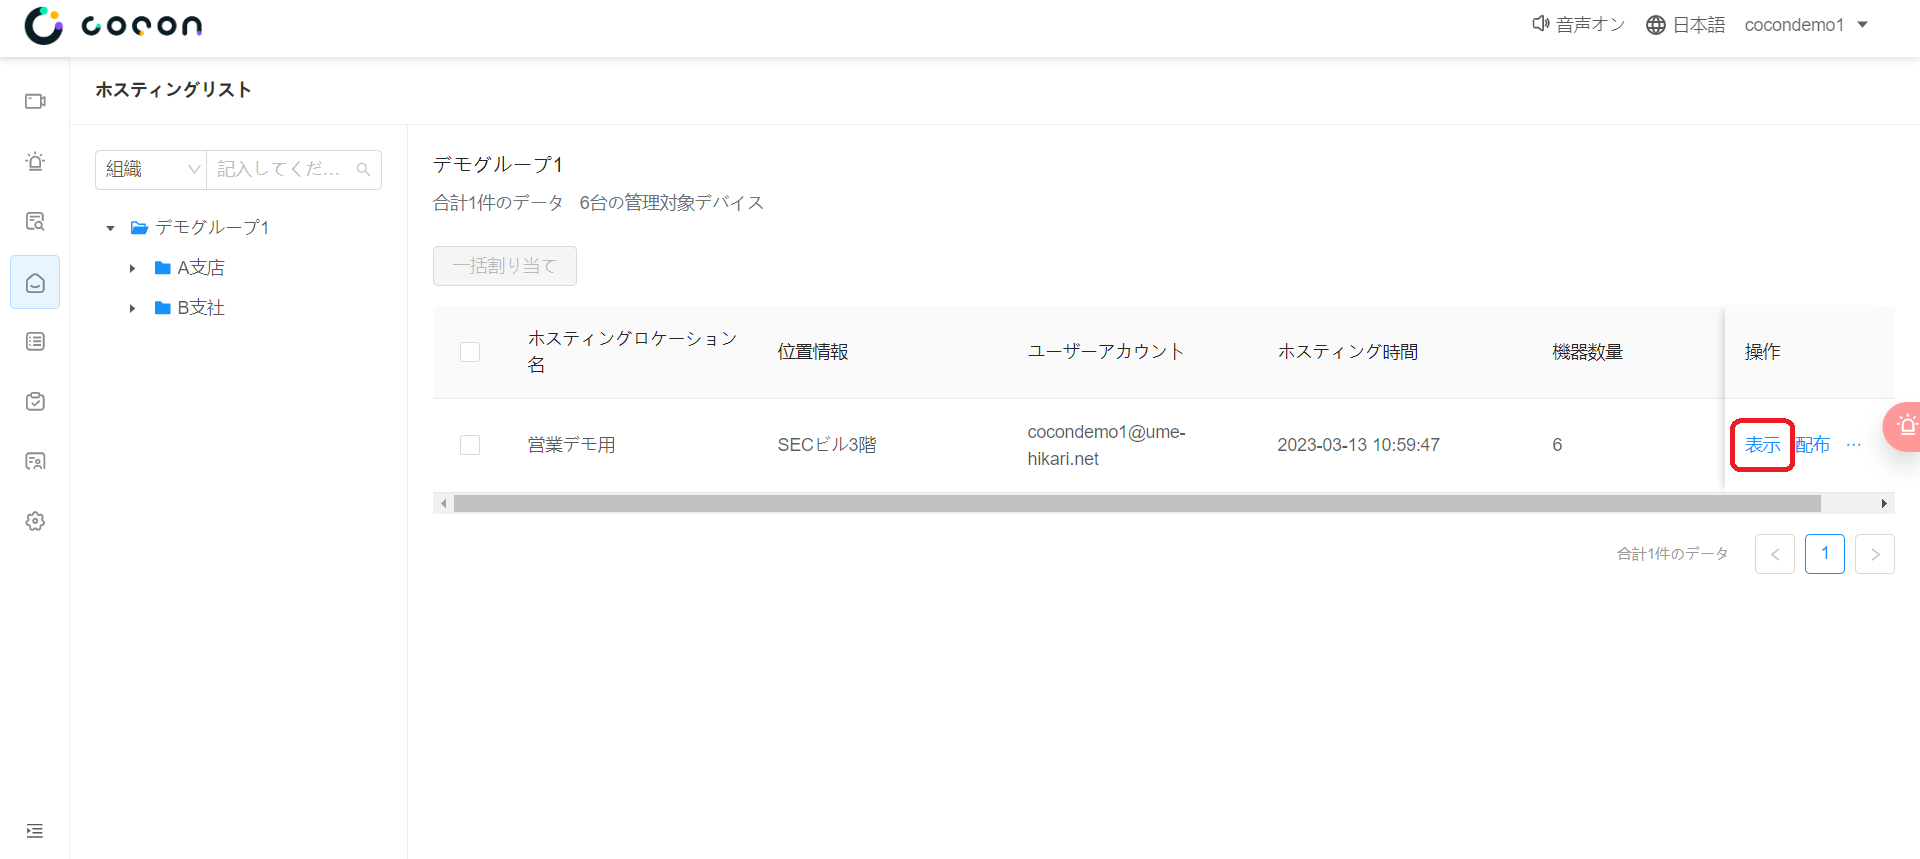Select B支社 in the tree
1920x859 pixels.
(201, 308)
